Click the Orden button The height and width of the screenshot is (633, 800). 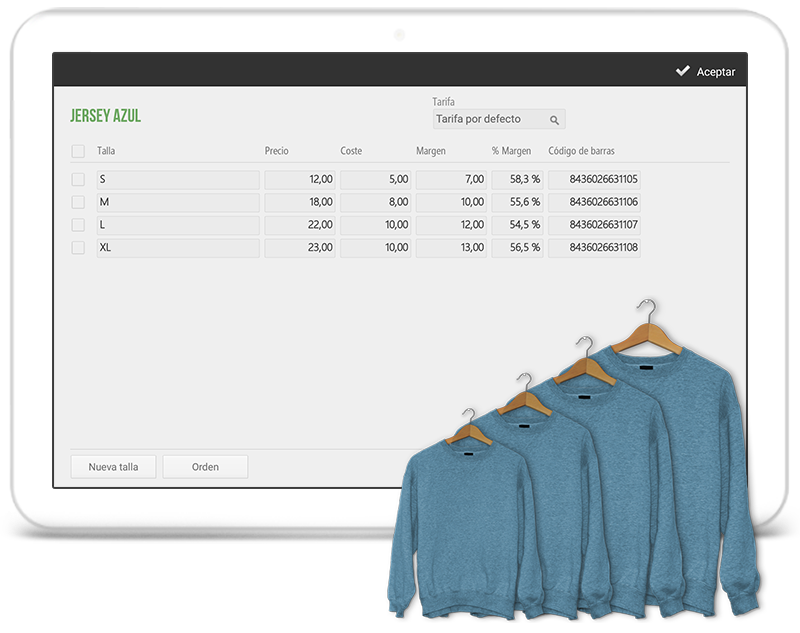click(x=205, y=466)
